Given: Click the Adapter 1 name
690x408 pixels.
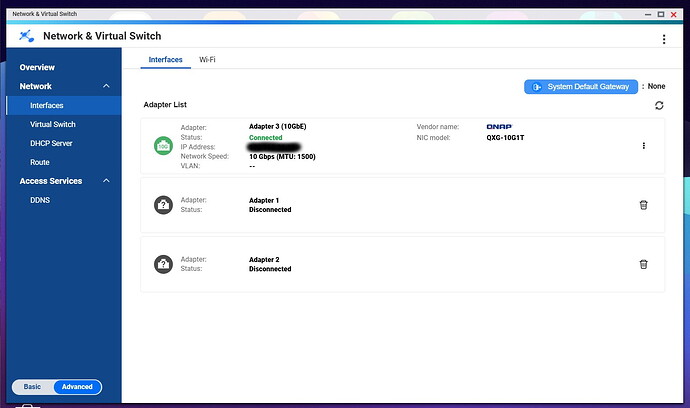Looking at the screenshot, I should point(264,201).
